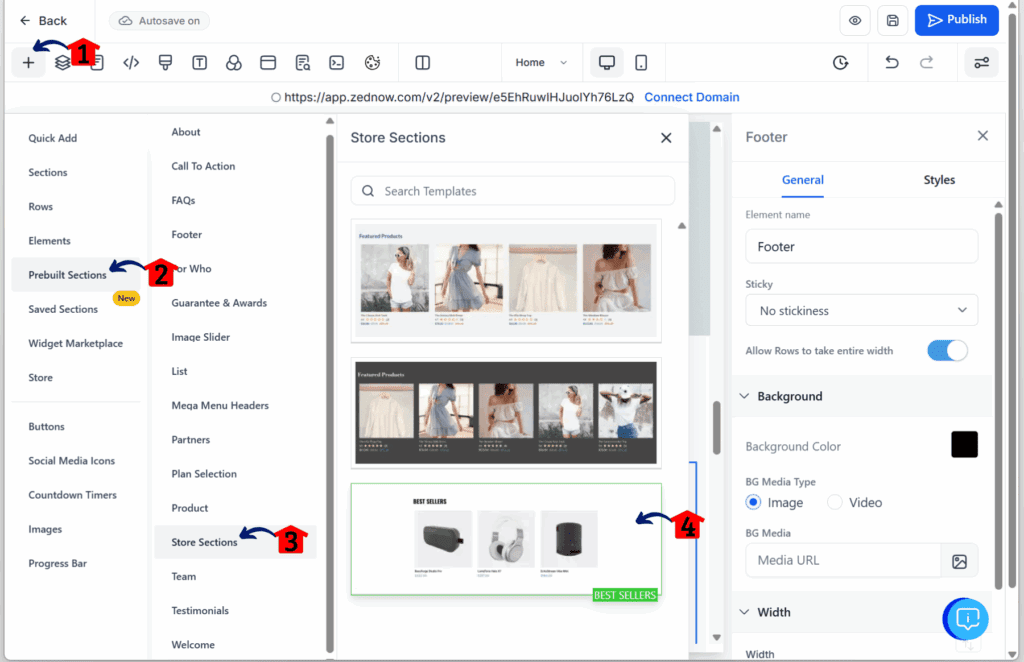Select Progress Bar in left menu

click(x=57, y=563)
